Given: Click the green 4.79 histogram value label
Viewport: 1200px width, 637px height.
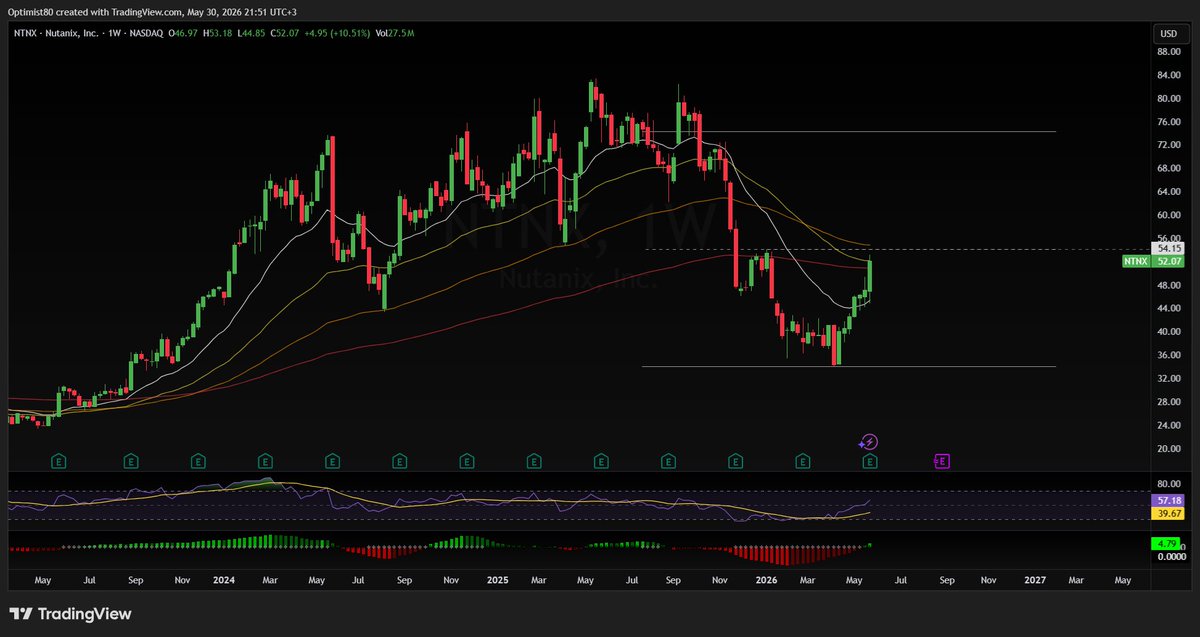Looking at the screenshot, I should (1166, 544).
